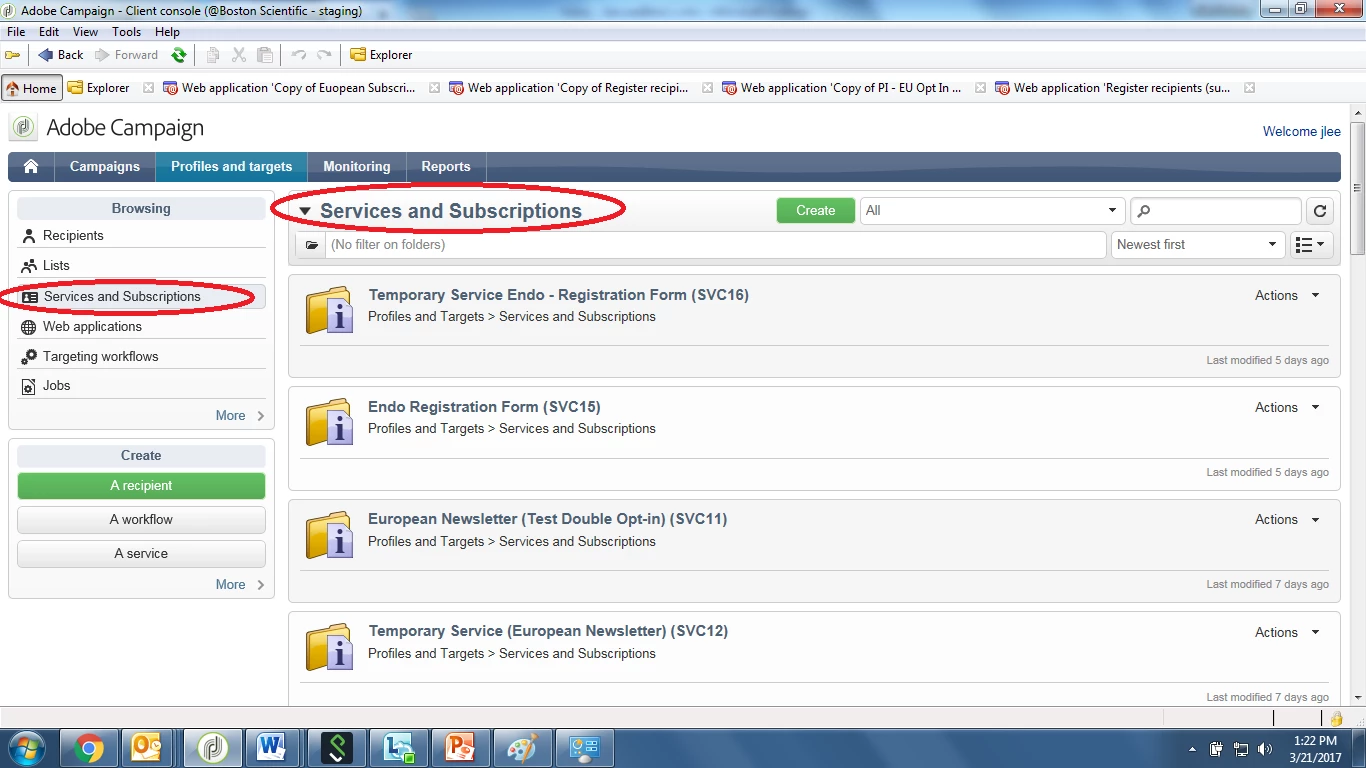This screenshot has width=1366, height=768.
Task: Switch to the Profiles and targets tab
Action: (x=232, y=167)
